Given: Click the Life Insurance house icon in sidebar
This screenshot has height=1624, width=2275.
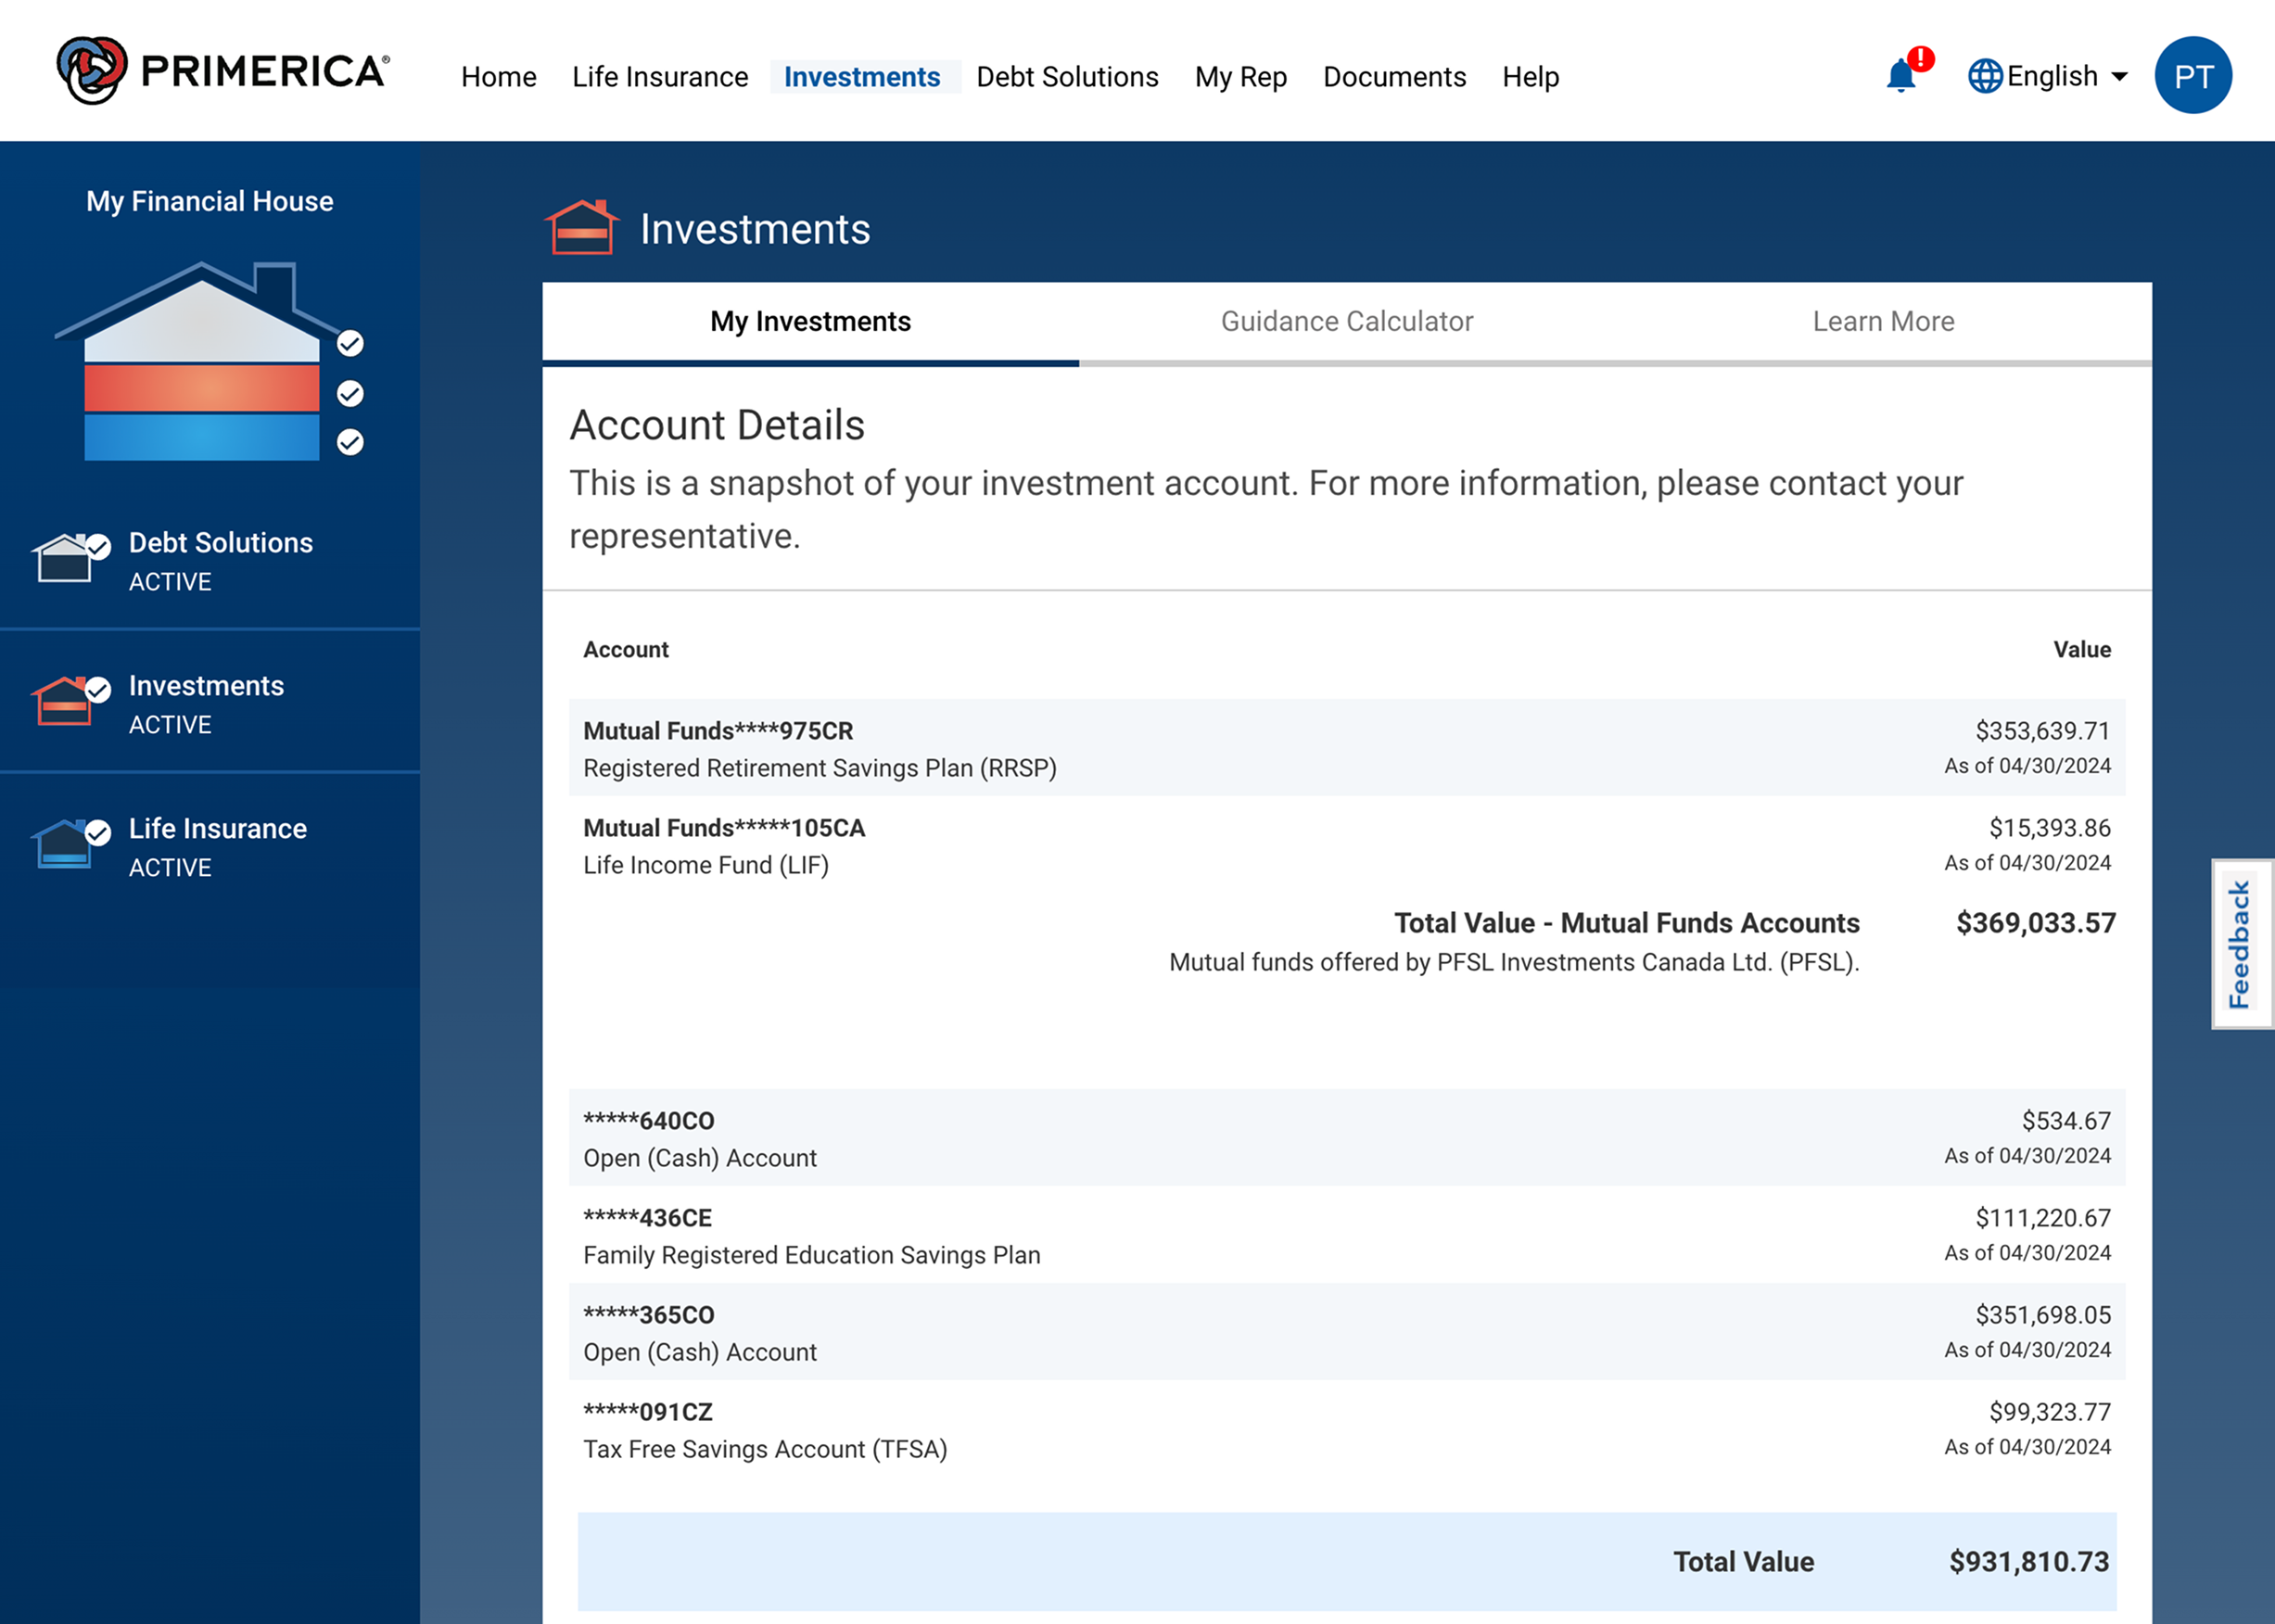Looking at the screenshot, I should click(x=65, y=844).
